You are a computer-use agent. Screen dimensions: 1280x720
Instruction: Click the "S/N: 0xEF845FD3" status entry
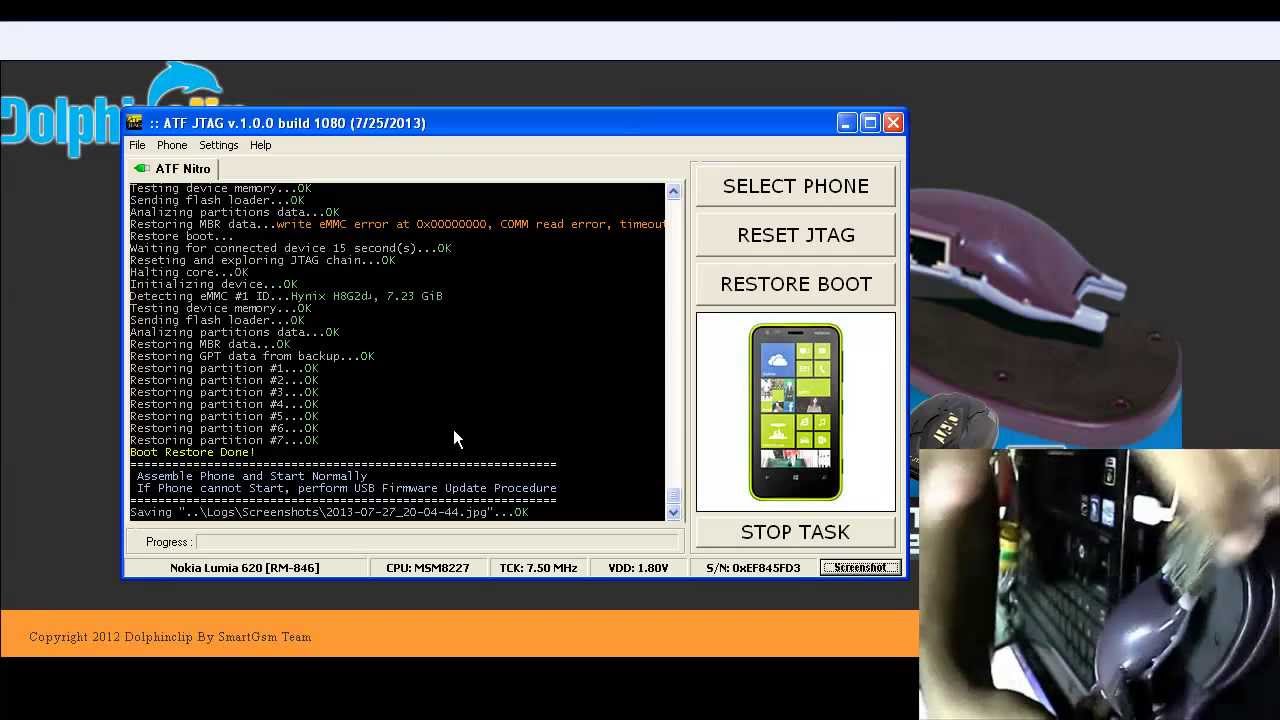point(753,567)
